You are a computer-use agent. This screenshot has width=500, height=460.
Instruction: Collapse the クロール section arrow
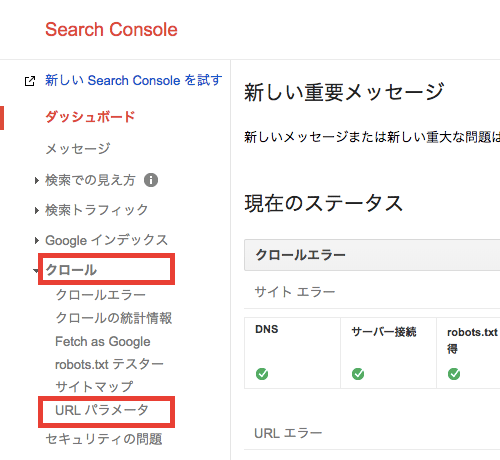click(36, 271)
